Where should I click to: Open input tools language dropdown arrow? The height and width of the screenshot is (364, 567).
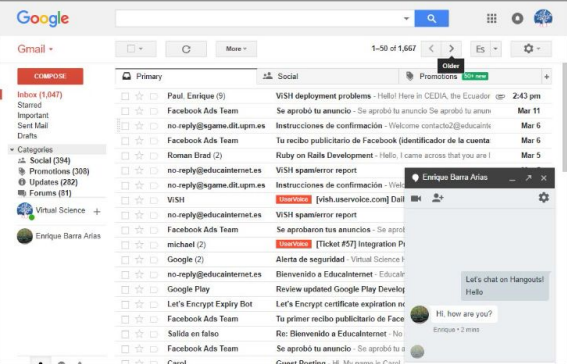coord(496,49)
